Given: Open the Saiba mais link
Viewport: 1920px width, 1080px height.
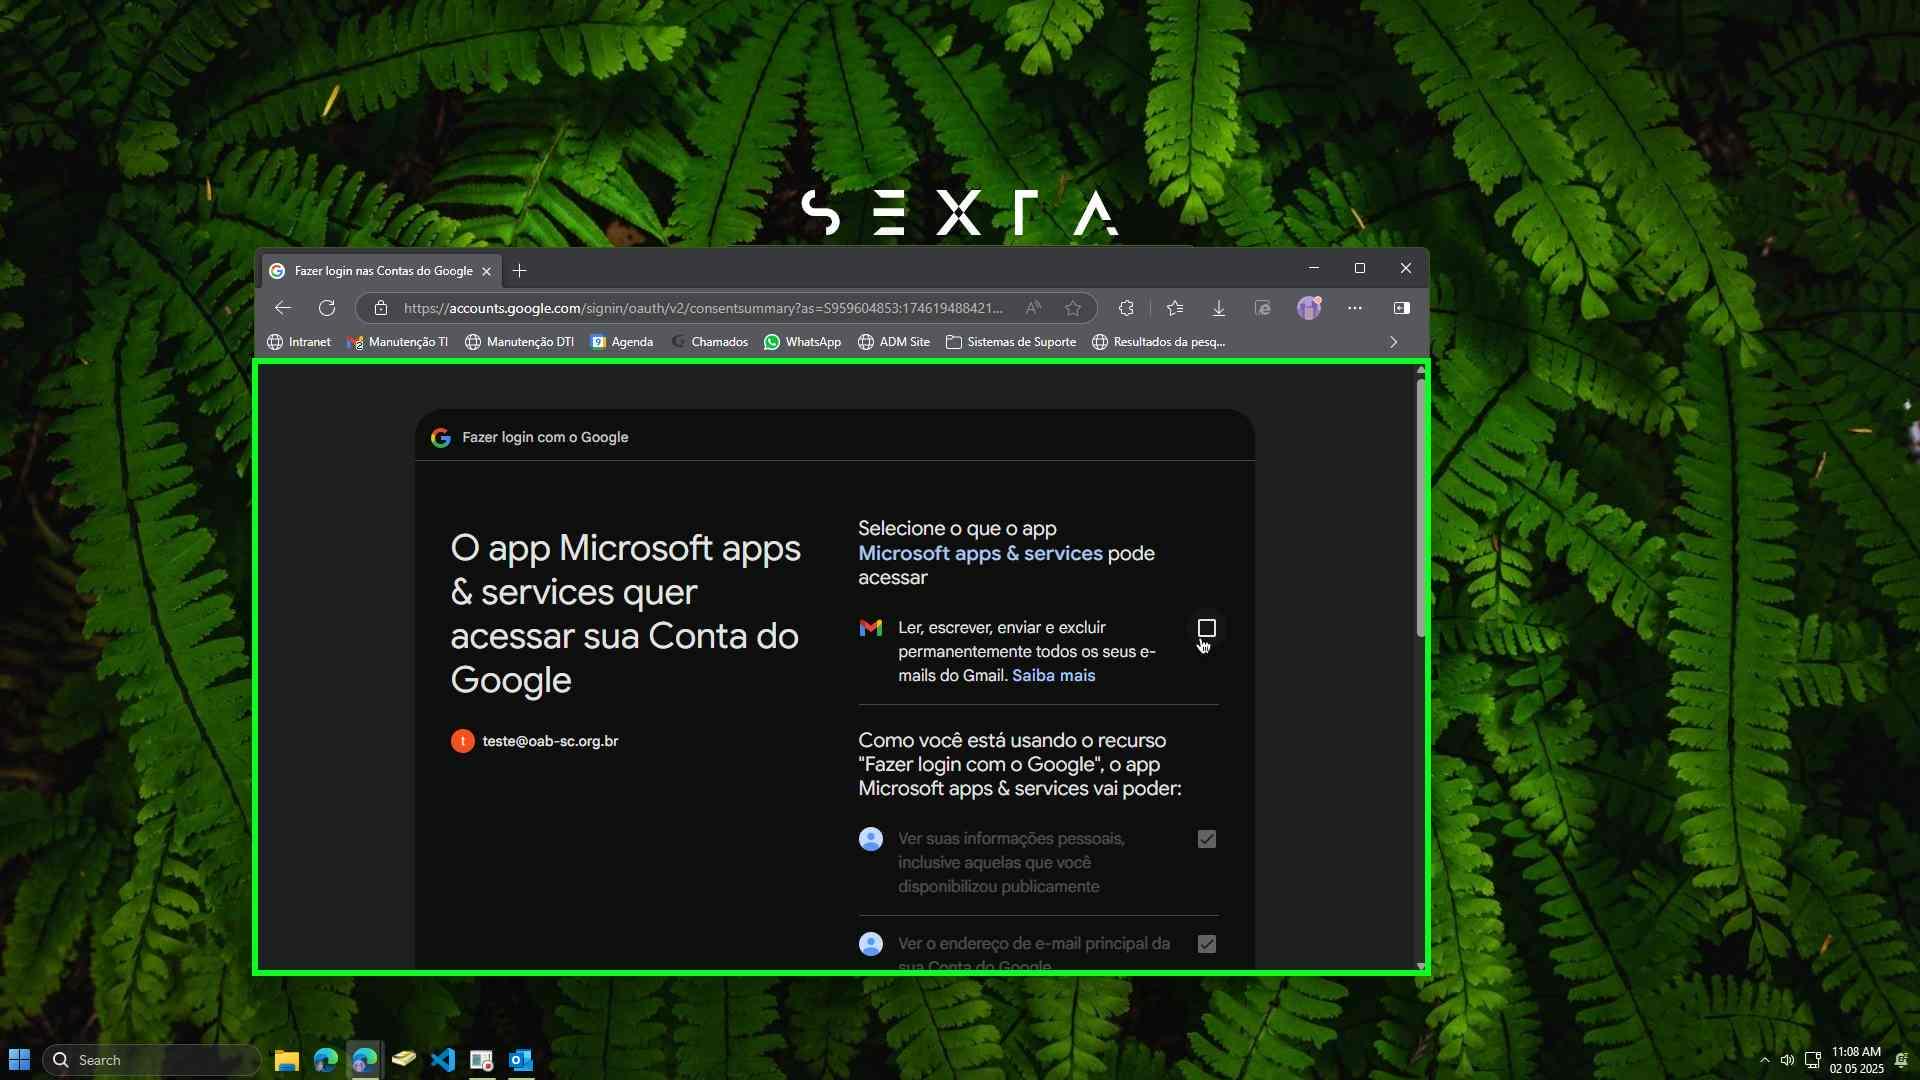Looking at the screenshot, I should coord(1053,676).
